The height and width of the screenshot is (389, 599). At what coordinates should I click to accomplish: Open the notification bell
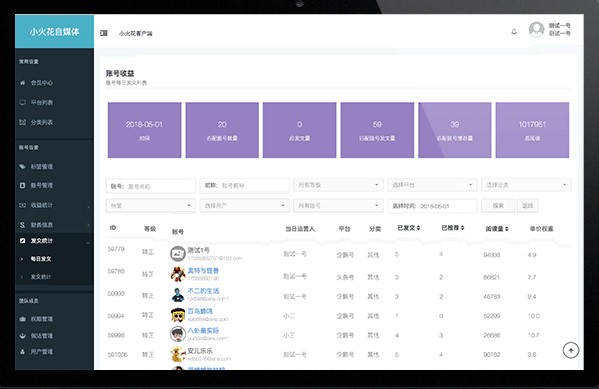[x=514, y=32]
